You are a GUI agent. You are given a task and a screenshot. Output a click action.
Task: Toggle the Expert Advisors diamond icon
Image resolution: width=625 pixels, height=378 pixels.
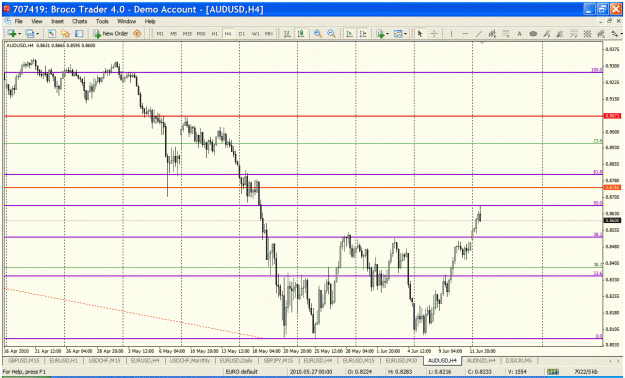(137, 34)
